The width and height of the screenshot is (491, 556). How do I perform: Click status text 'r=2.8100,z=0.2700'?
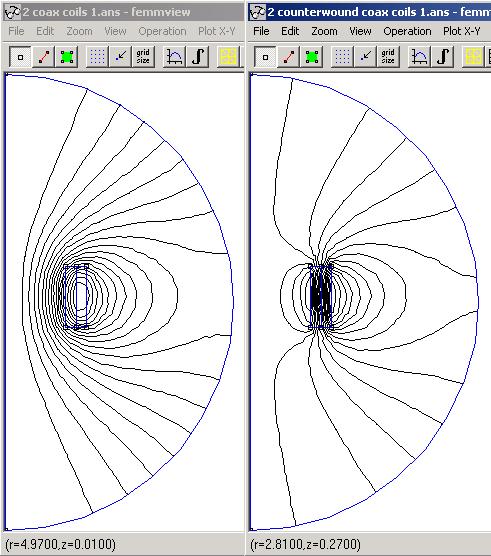coord(305,544)
